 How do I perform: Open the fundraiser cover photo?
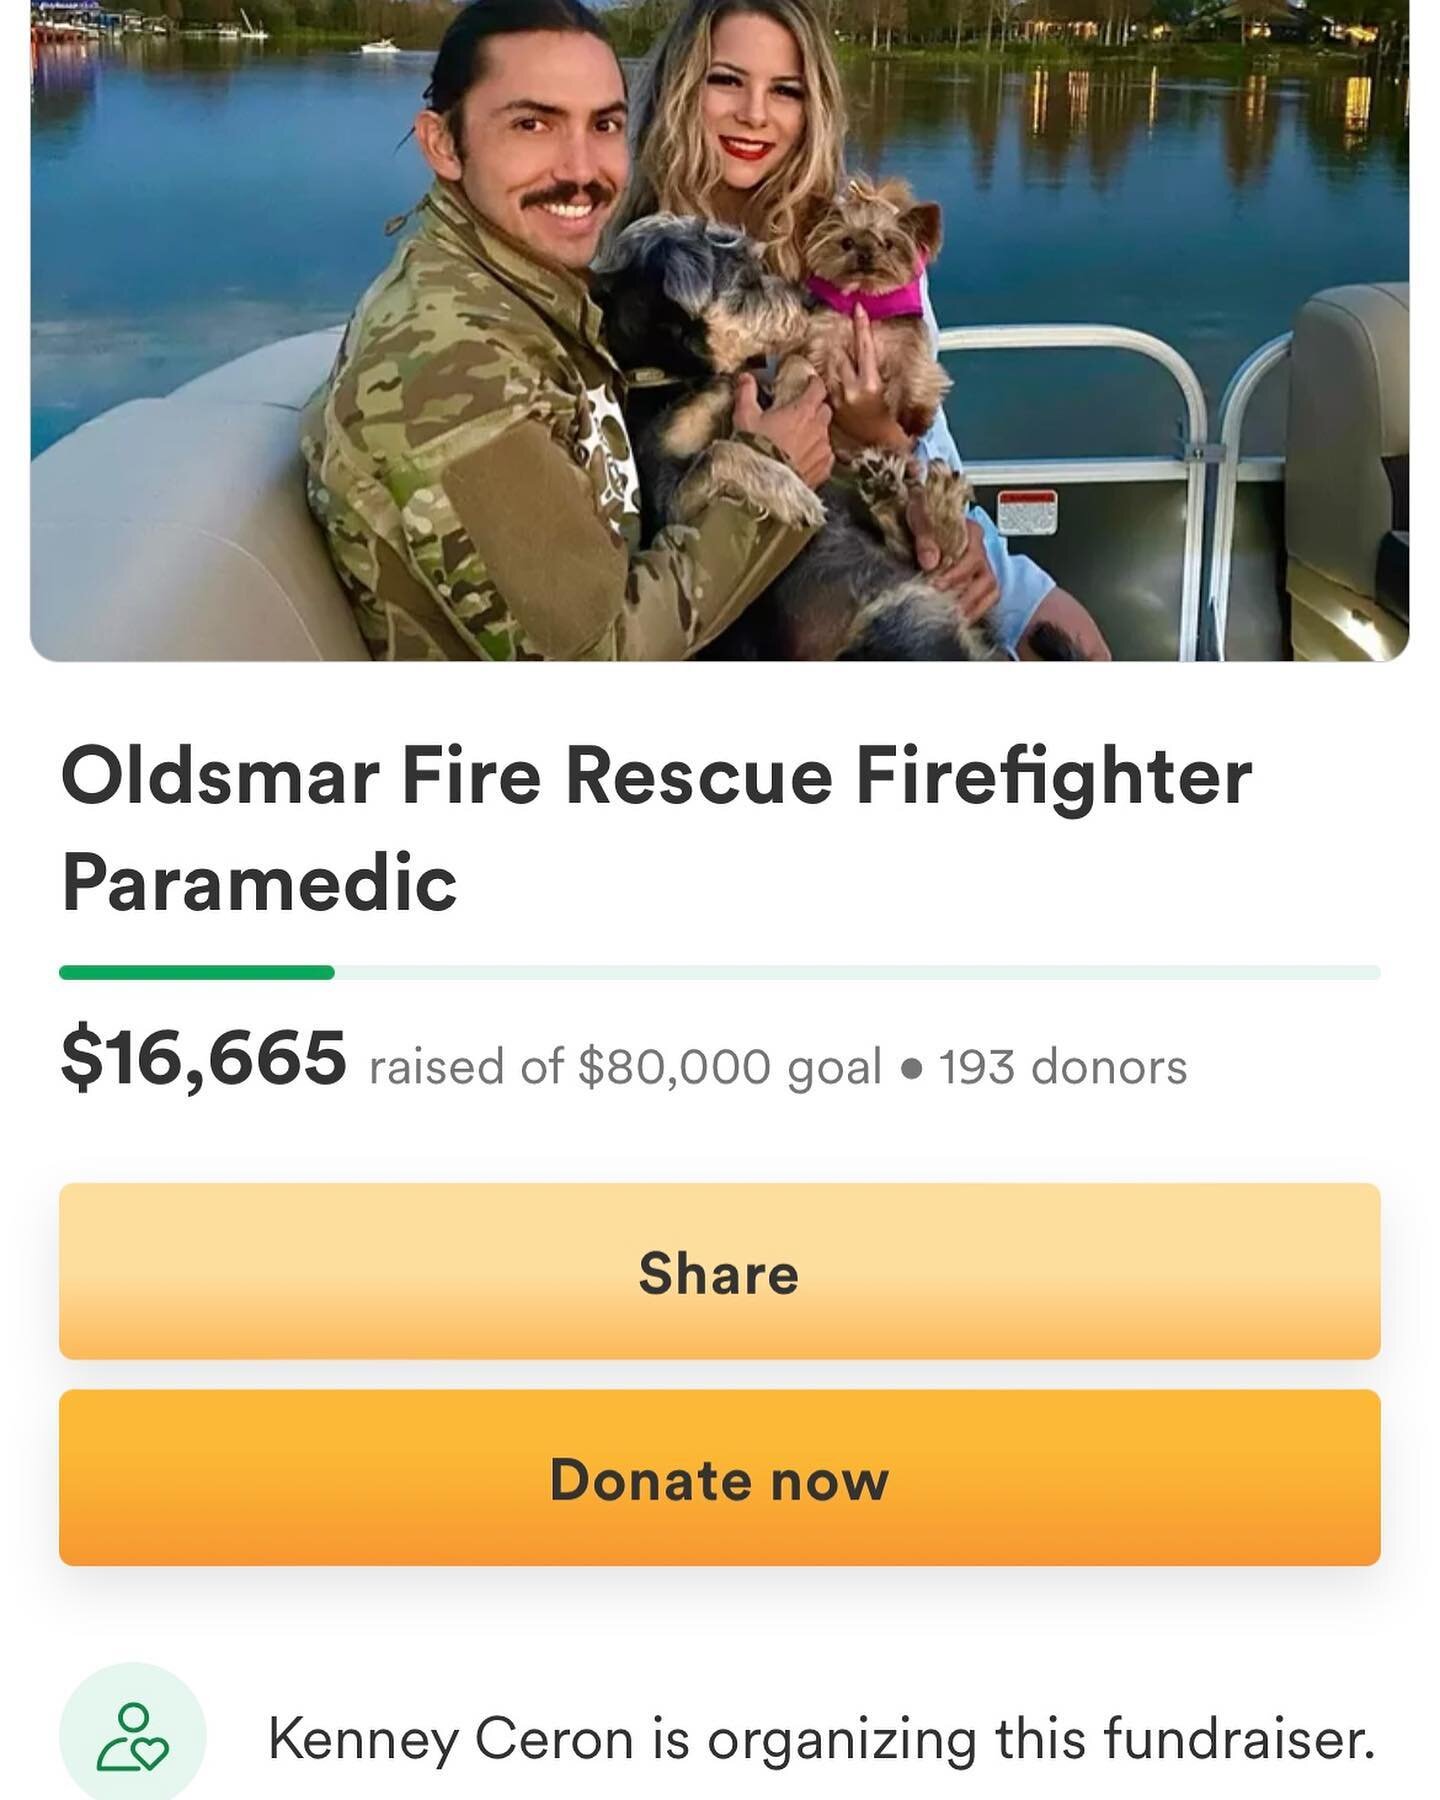(x=720, y=330)
